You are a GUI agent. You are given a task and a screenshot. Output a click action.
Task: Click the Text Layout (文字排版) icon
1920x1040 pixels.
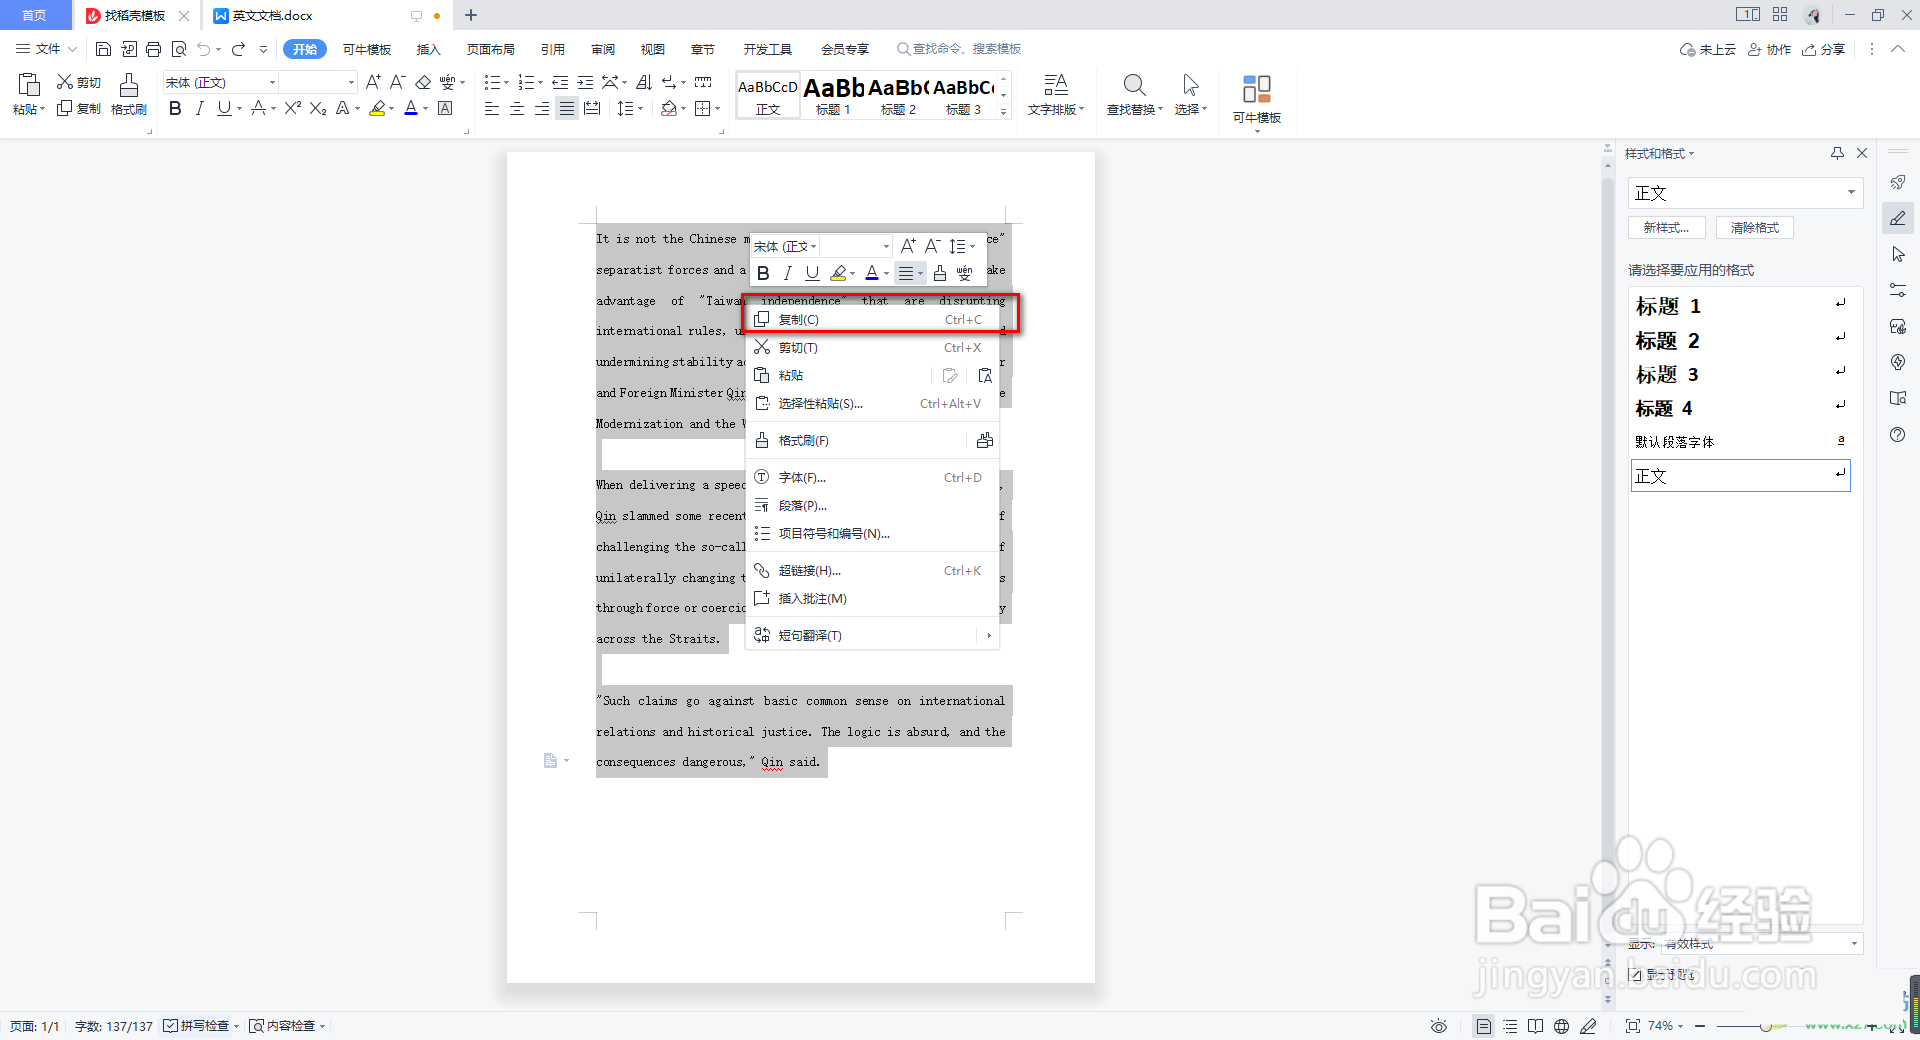1056,94
